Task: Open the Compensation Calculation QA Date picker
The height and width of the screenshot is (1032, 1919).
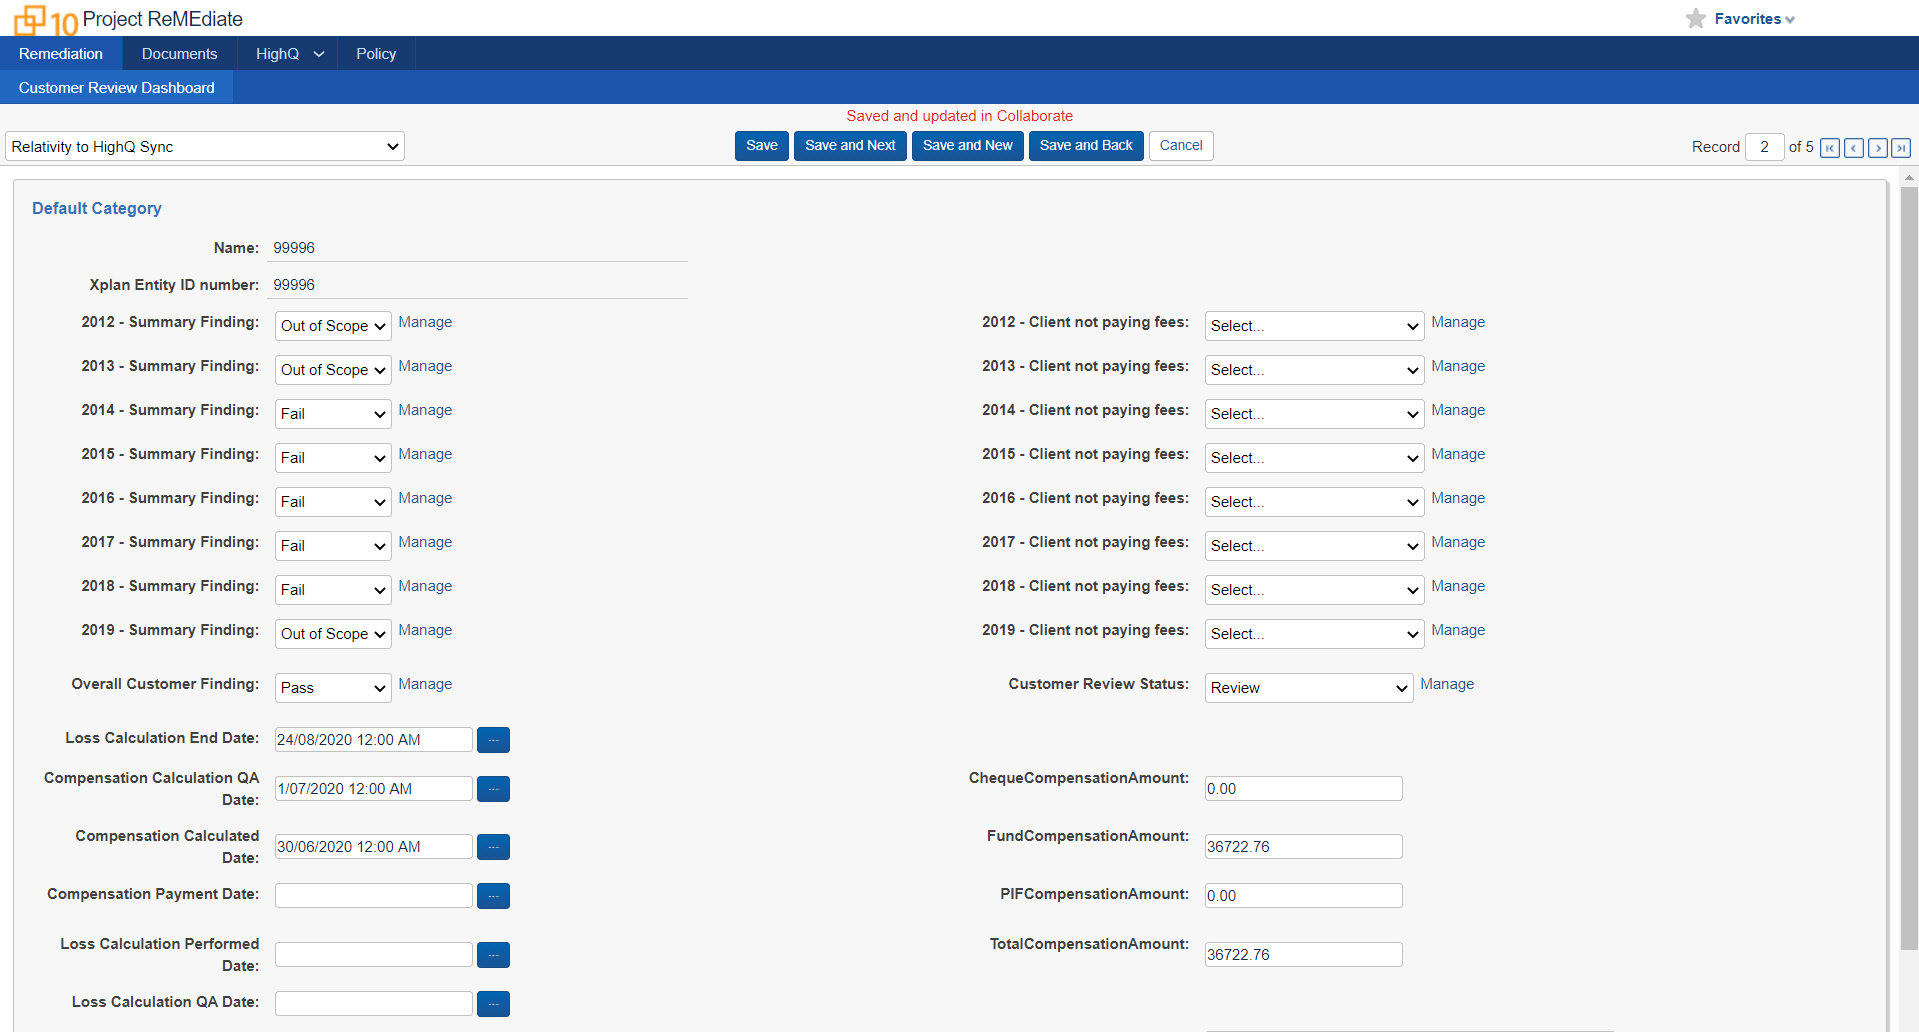Action: pyautogui.click(x=492, y=788)
